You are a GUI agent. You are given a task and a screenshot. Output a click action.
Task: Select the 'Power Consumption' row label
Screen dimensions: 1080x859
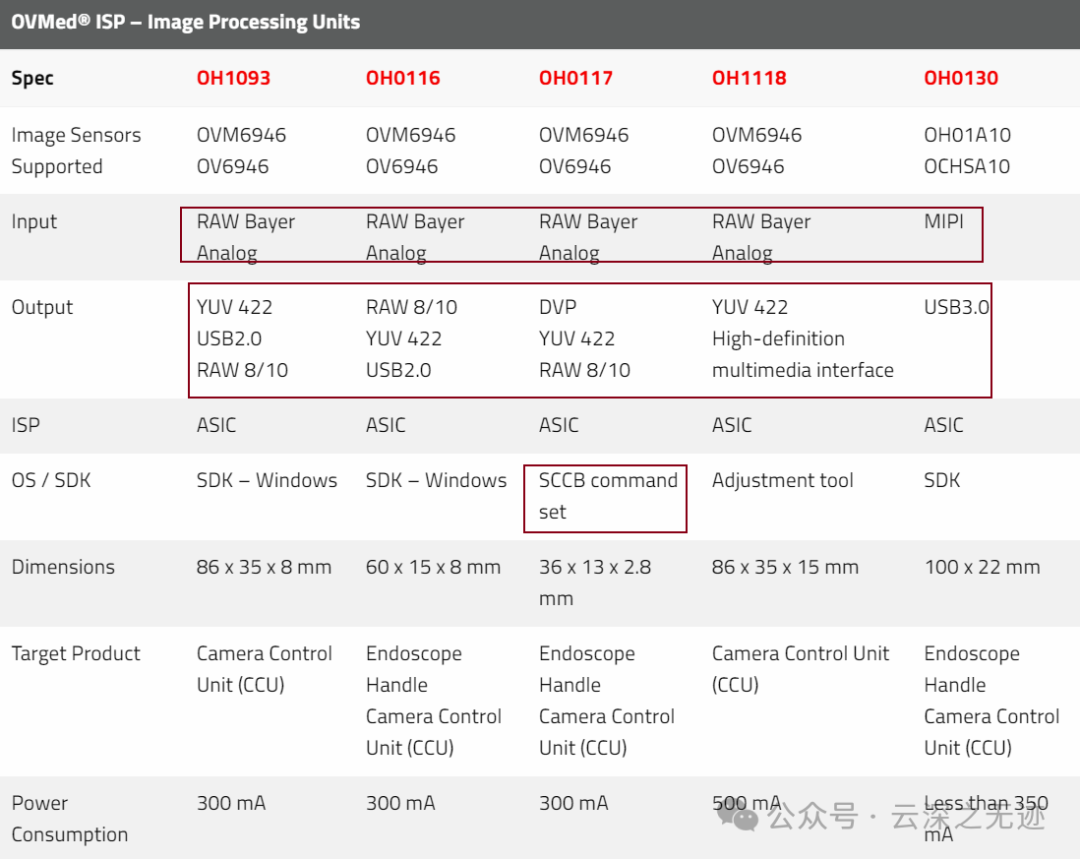[70, 818]
